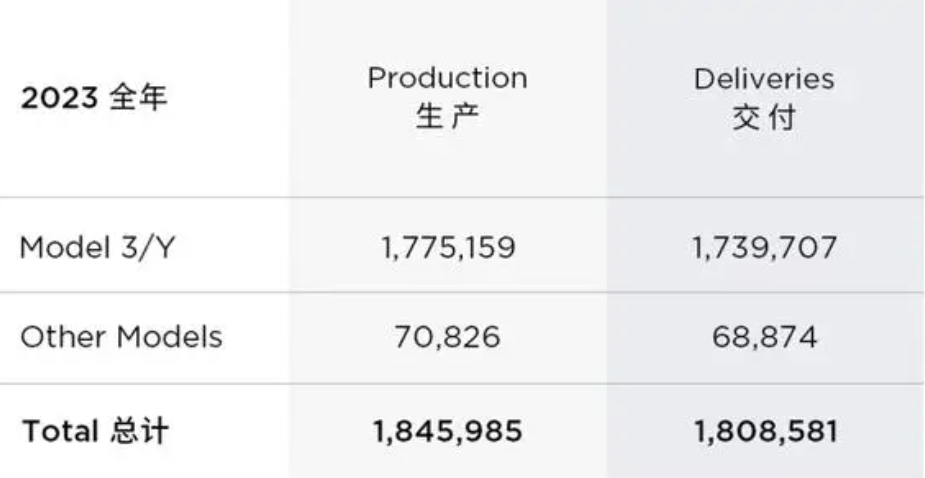
Task: Click divider between Model 3/Y and Other Models
Action: [x=150, y=292]
